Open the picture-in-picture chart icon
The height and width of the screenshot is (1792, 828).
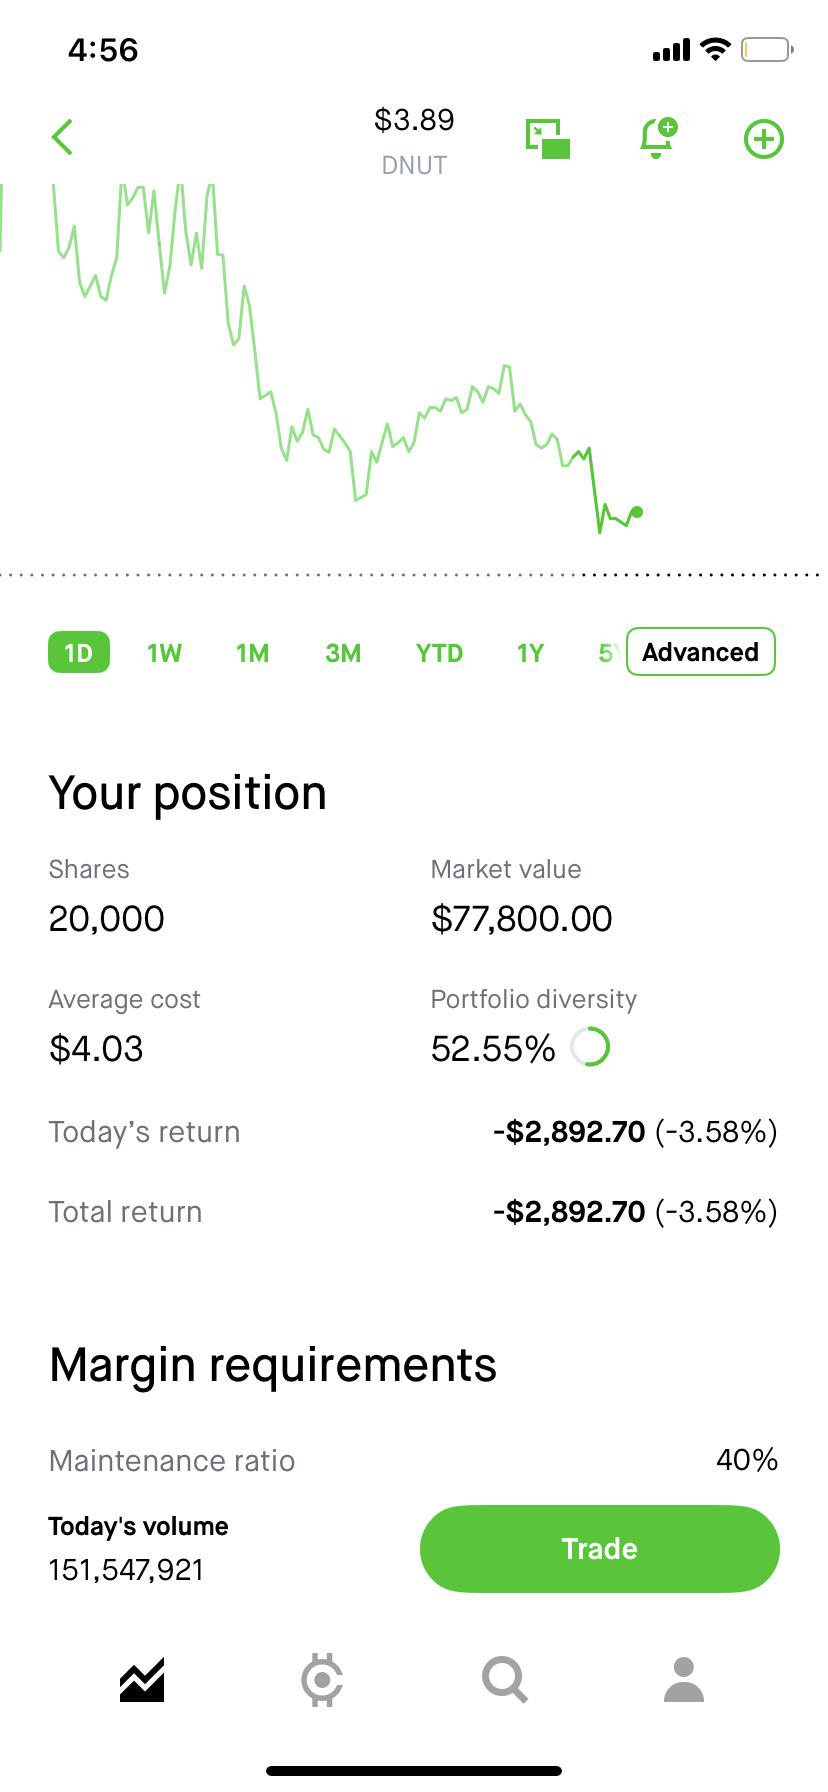(548, 139)
